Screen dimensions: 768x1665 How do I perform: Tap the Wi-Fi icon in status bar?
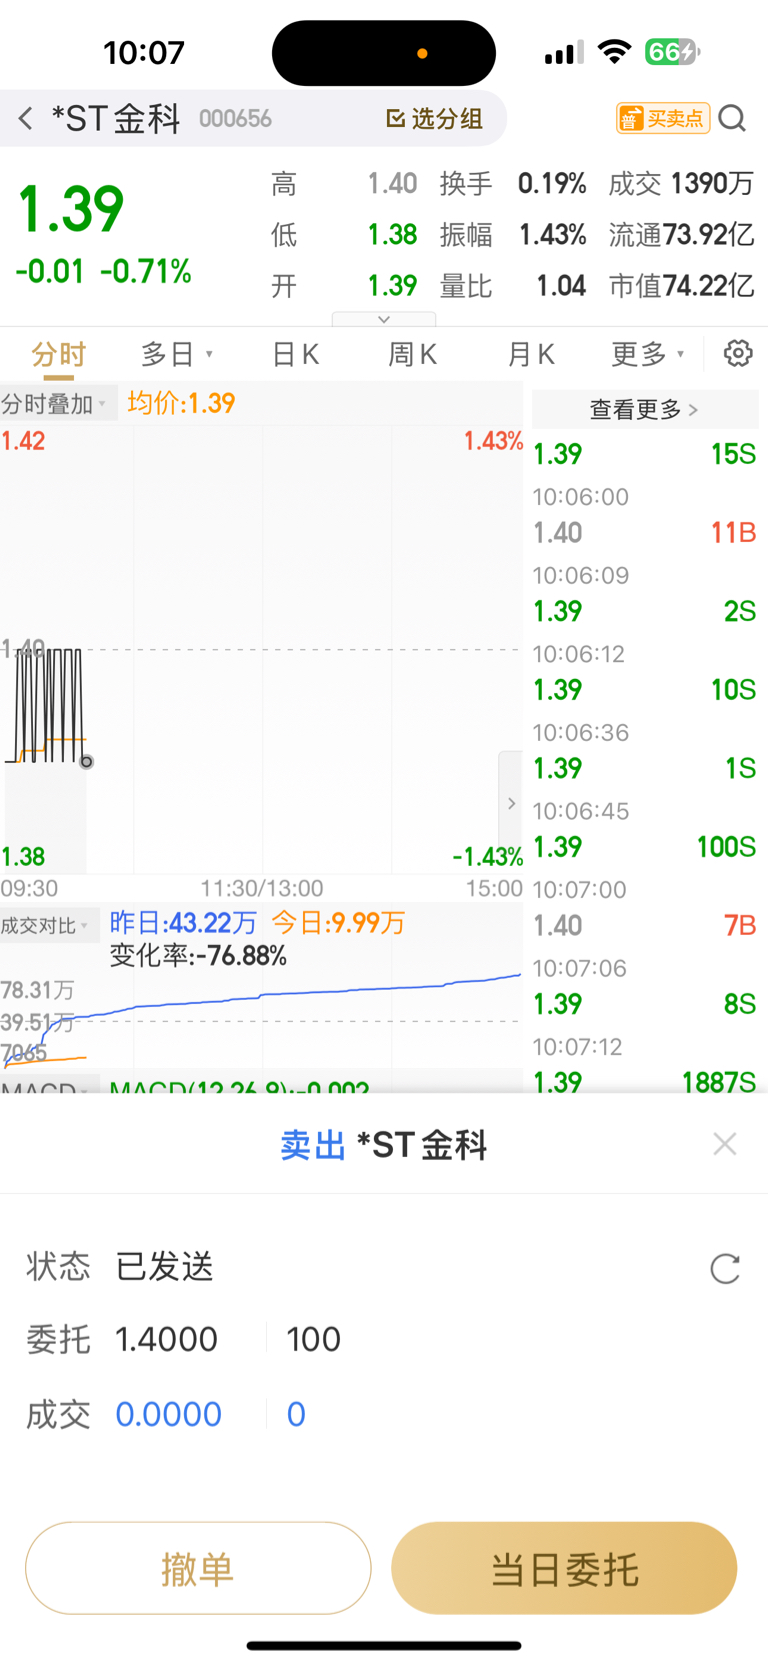click(x=614, y=52)
